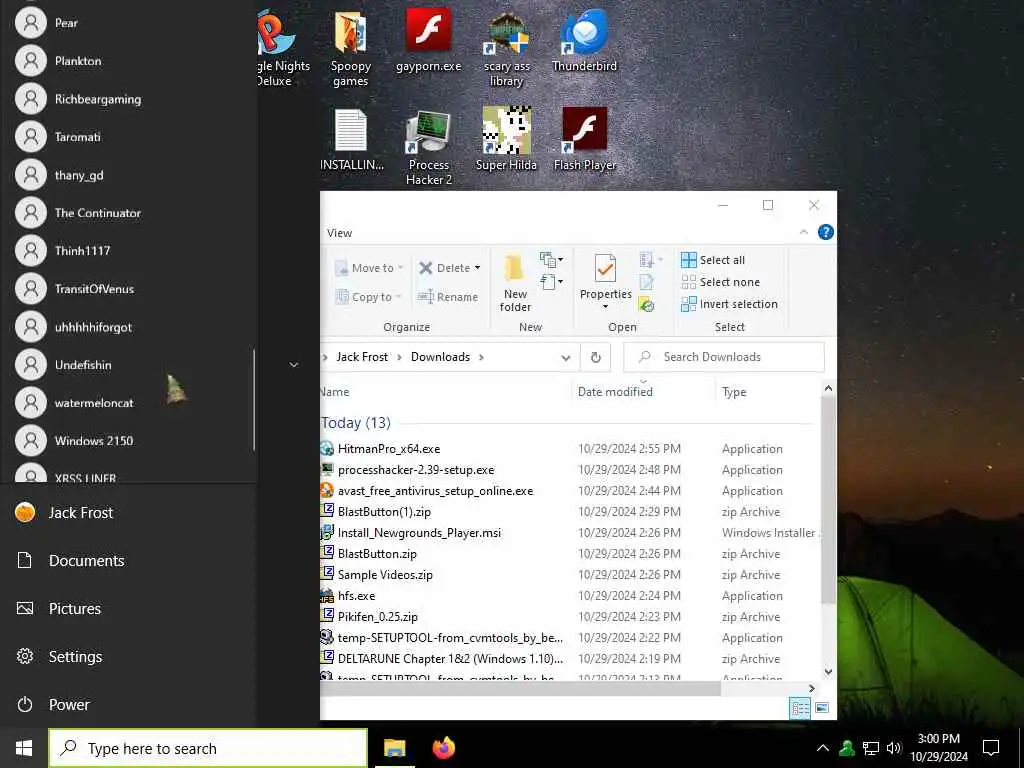Click the File Explorer taskbar icon
Image resolution: width=1024 pixels, height=768 pixels.
pos(394,748)
